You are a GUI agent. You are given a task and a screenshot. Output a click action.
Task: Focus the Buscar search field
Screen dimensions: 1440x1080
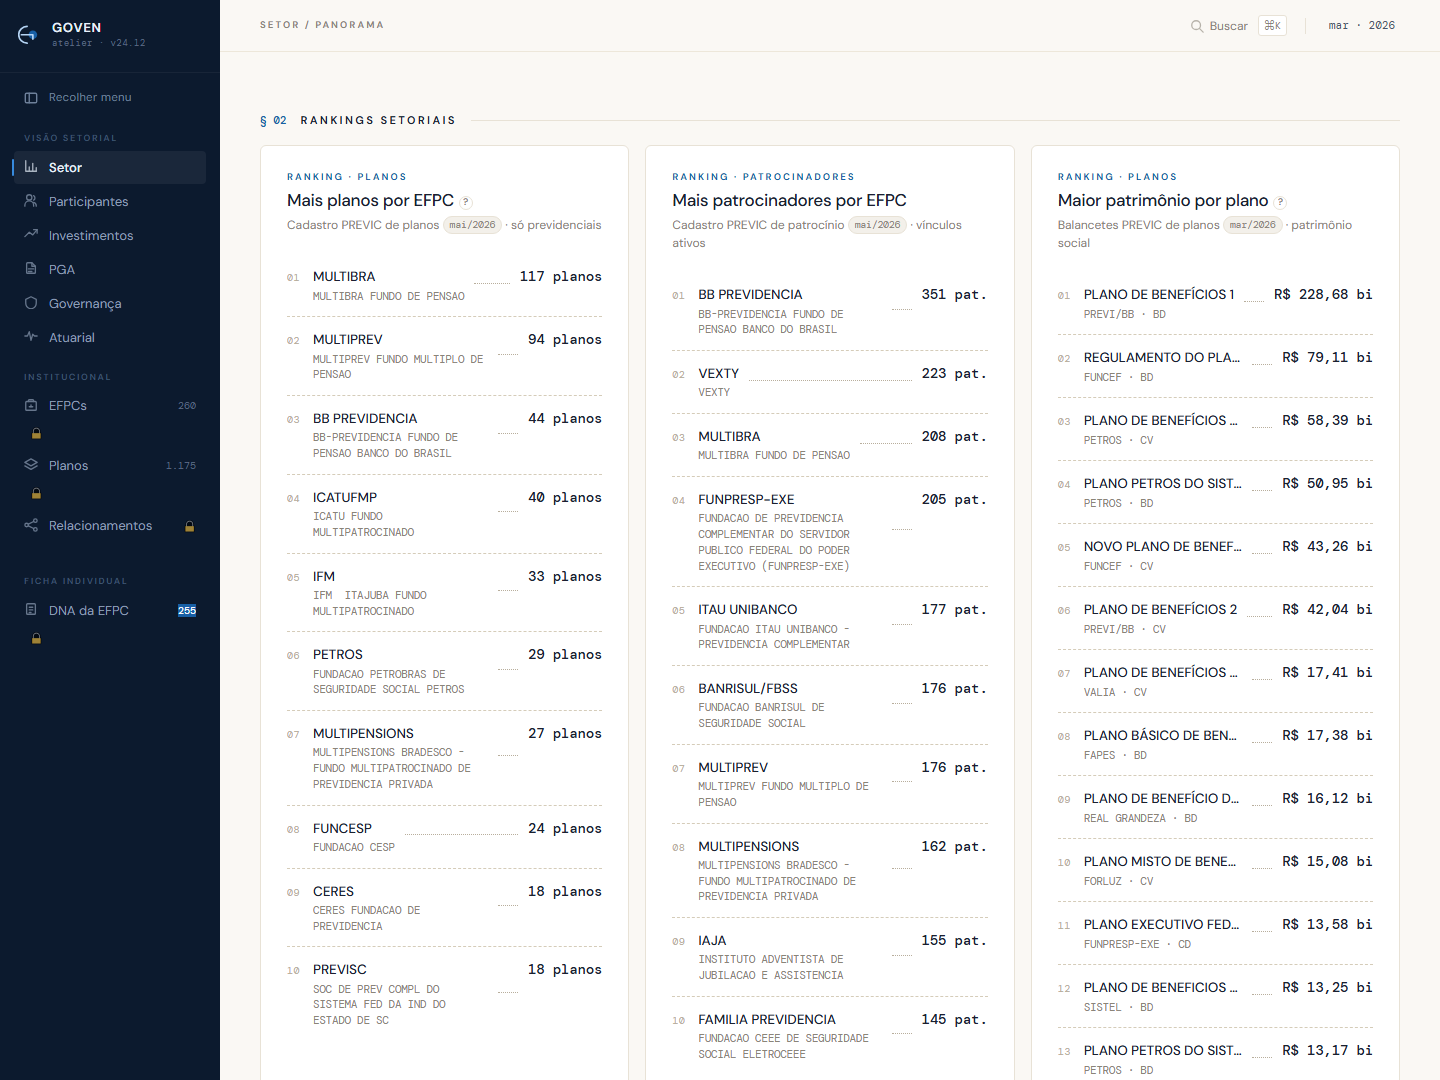click(x=1238, y=26)
